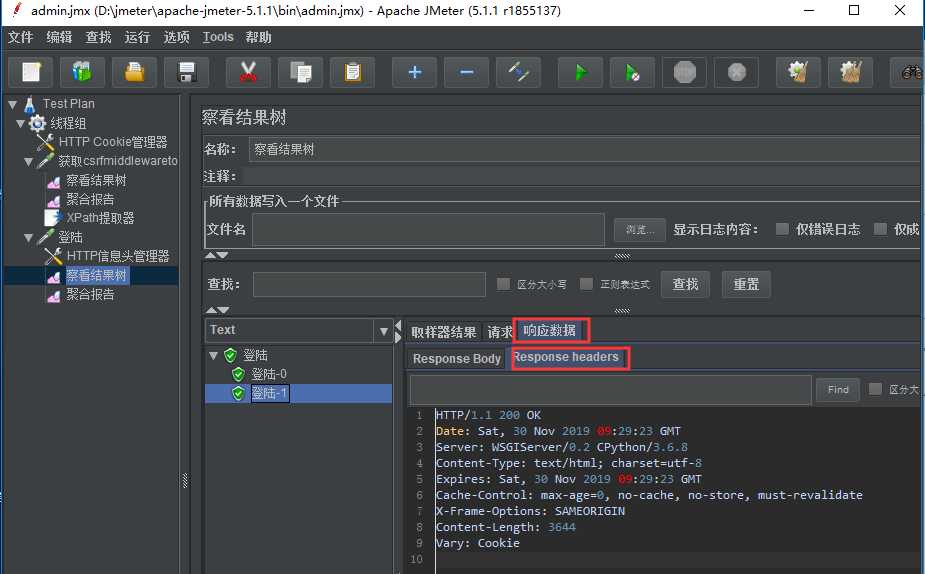Image resolution: width=925 pixels, height=574 pixels.
Task: Open the 查找 menu
Action: click(98, 37)
